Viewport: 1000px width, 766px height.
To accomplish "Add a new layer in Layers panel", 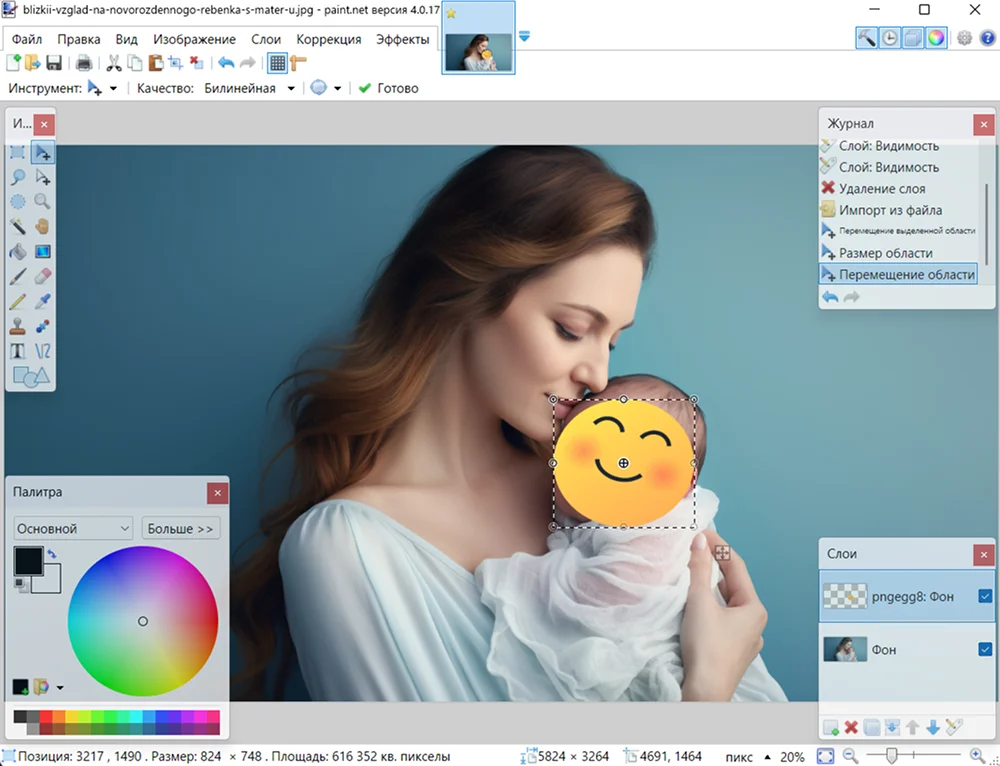I will (x=830, y=727).
